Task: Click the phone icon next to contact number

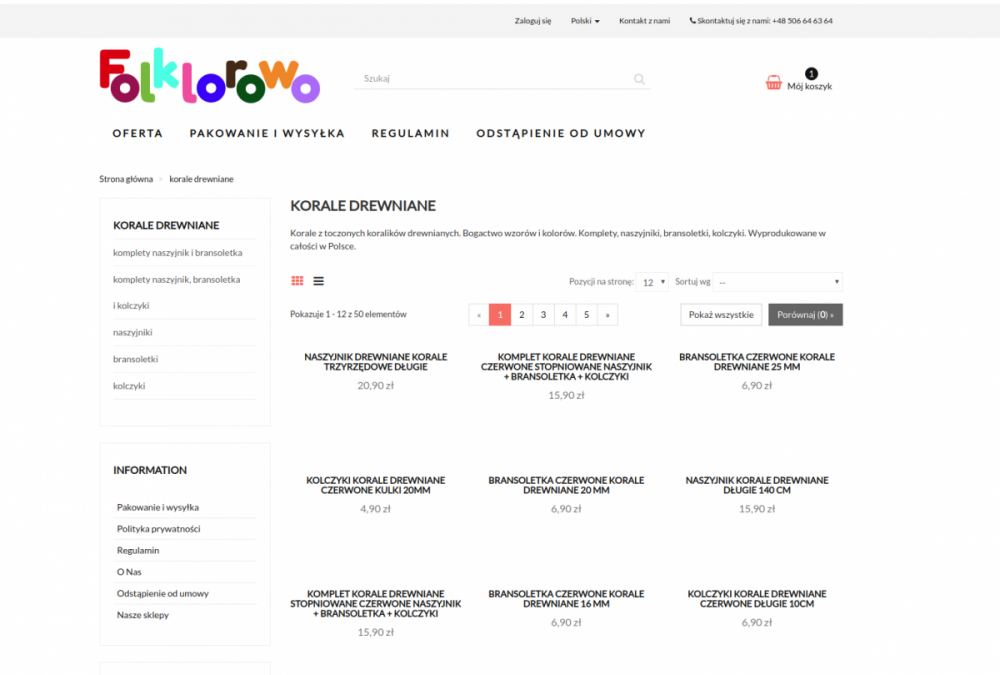Action: [x=692, y=20]
